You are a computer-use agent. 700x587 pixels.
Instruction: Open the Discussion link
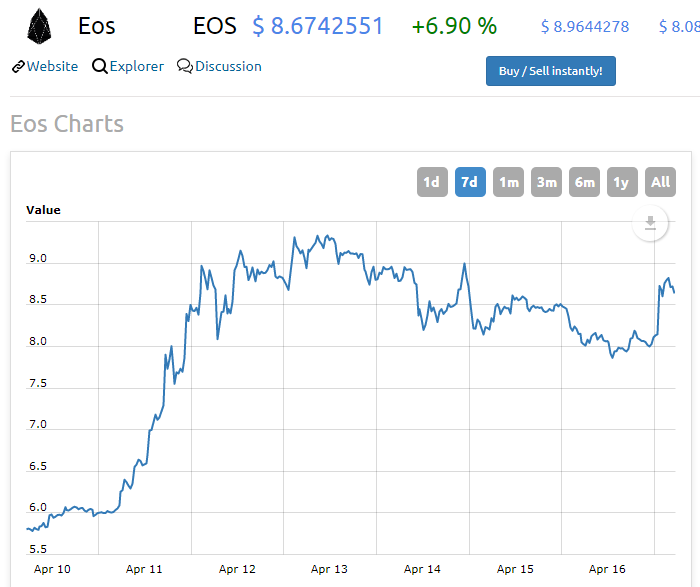click(228, 67)
